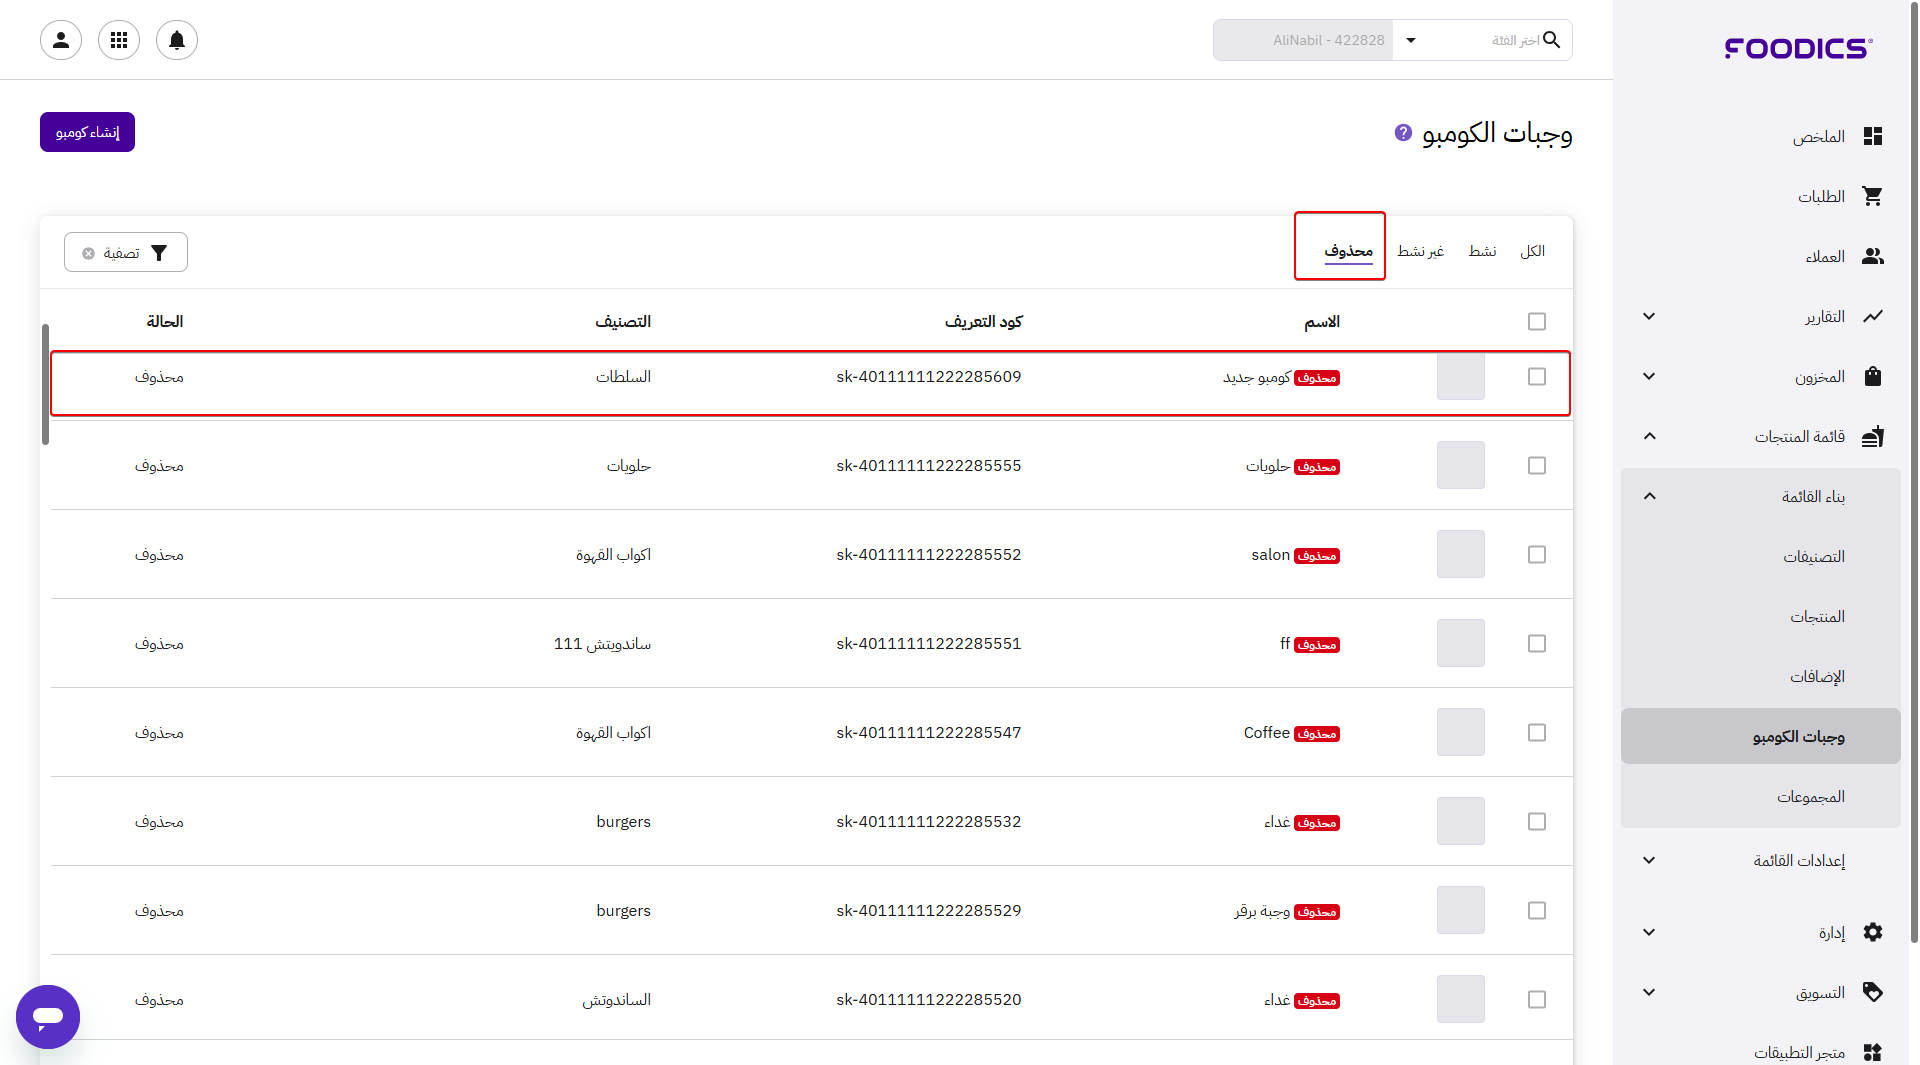Screen dimensions: 1920x1065
Task: Switch to the الكل tab
Action: pyautogui.click(x=1532, y=251)
